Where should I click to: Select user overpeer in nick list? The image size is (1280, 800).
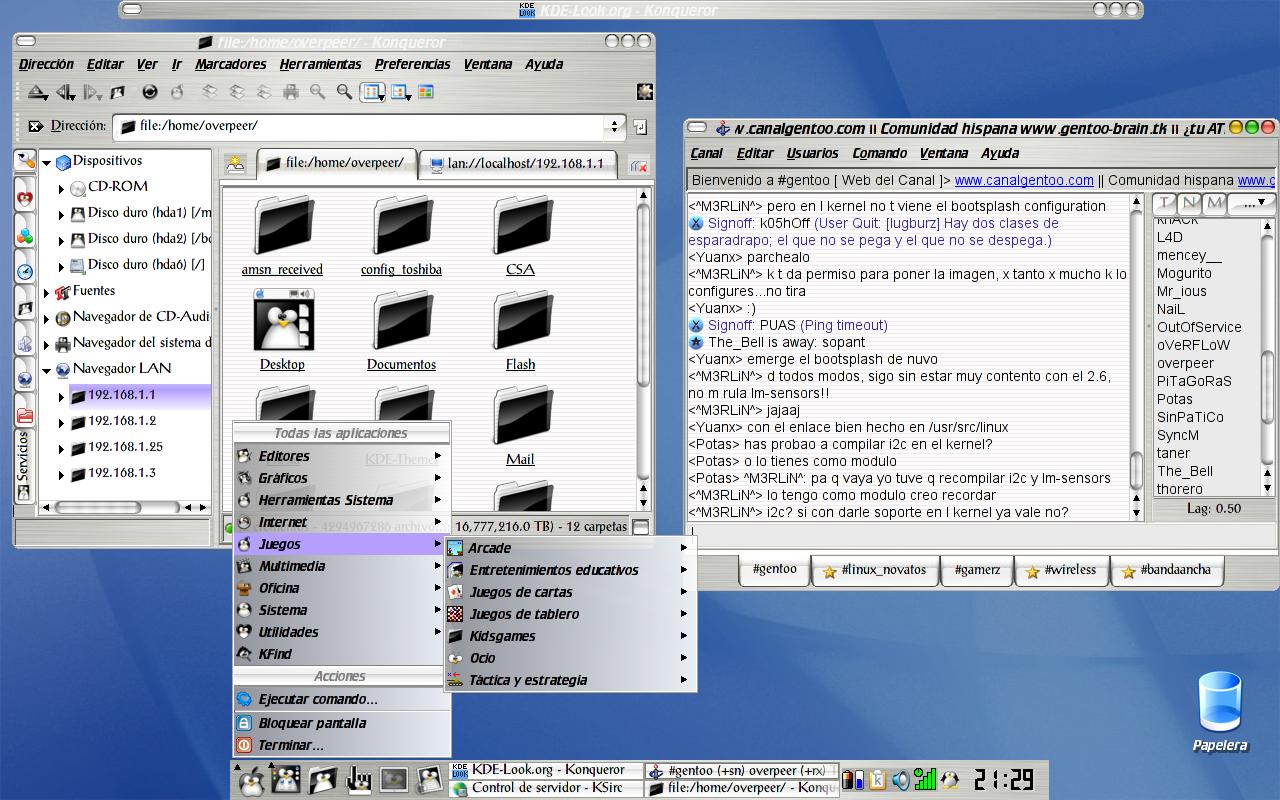(1185, 363)
